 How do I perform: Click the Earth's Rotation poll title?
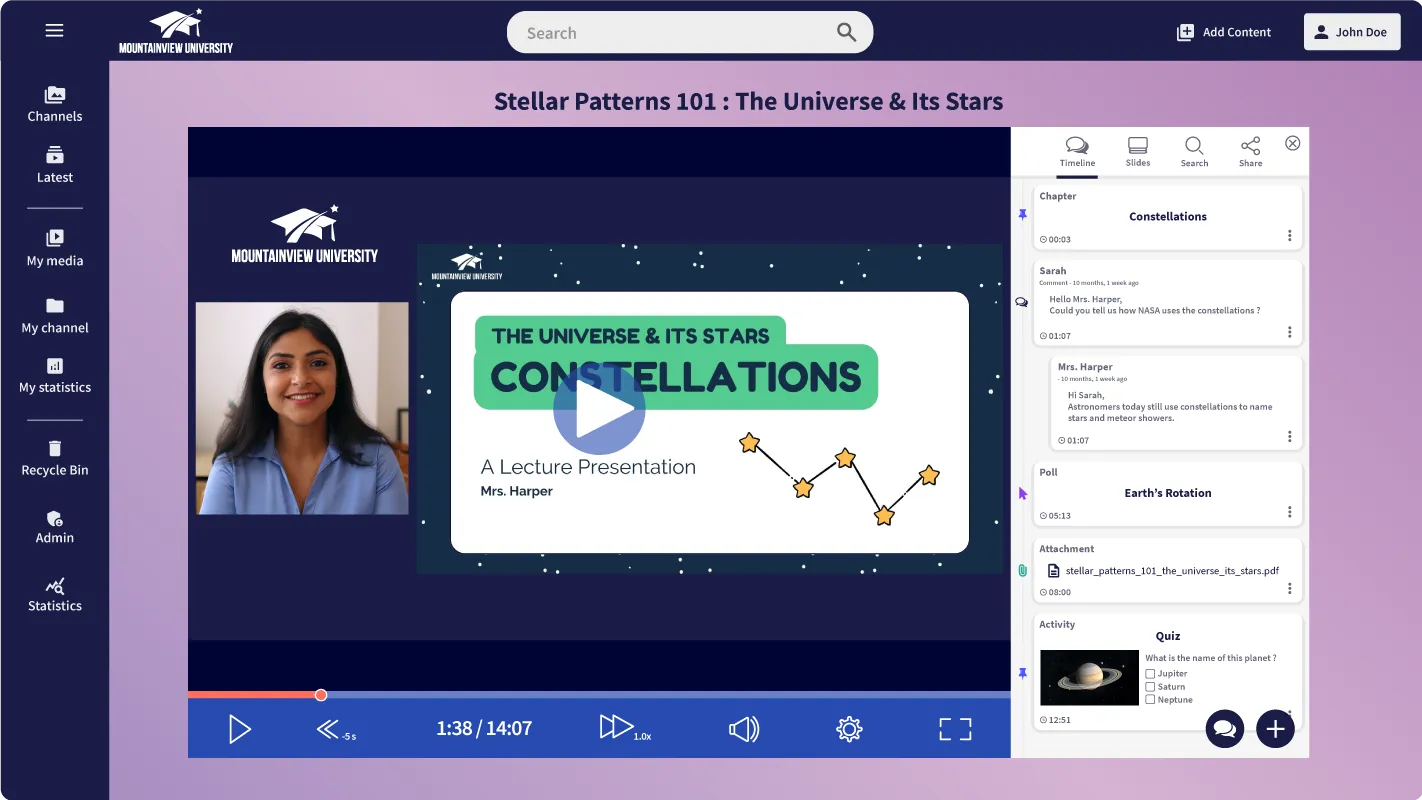[x=1168, y=493]
